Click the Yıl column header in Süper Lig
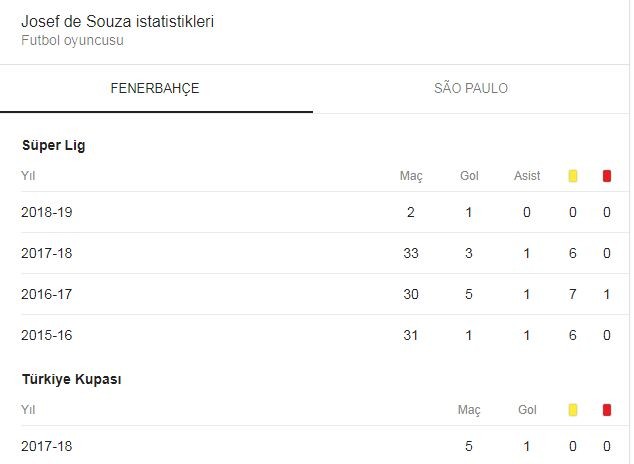The image size is (634, 464). pyautogui.click(x=28, y=176)
